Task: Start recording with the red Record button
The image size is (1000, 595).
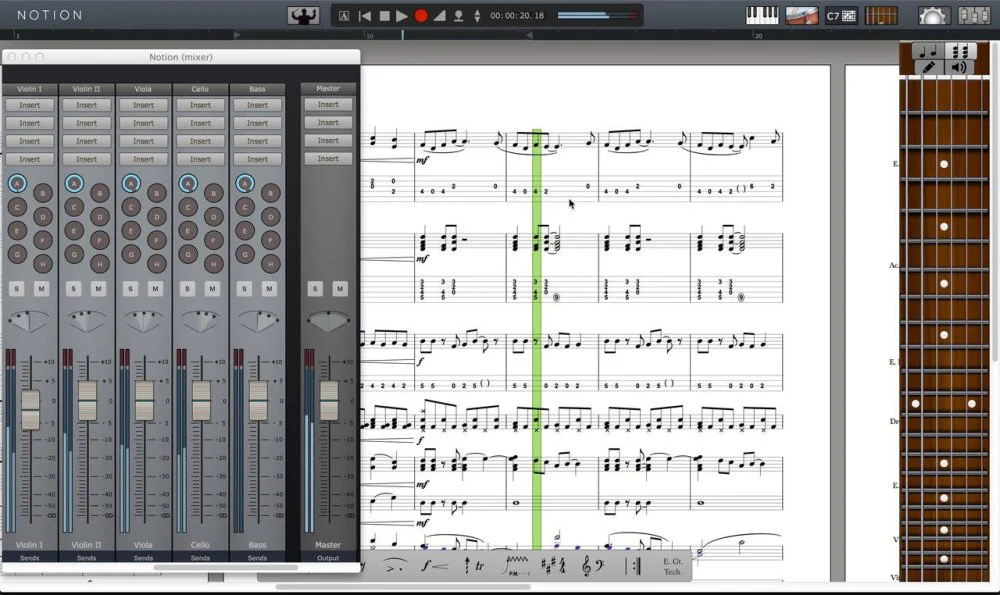Action: coord(421,16)
